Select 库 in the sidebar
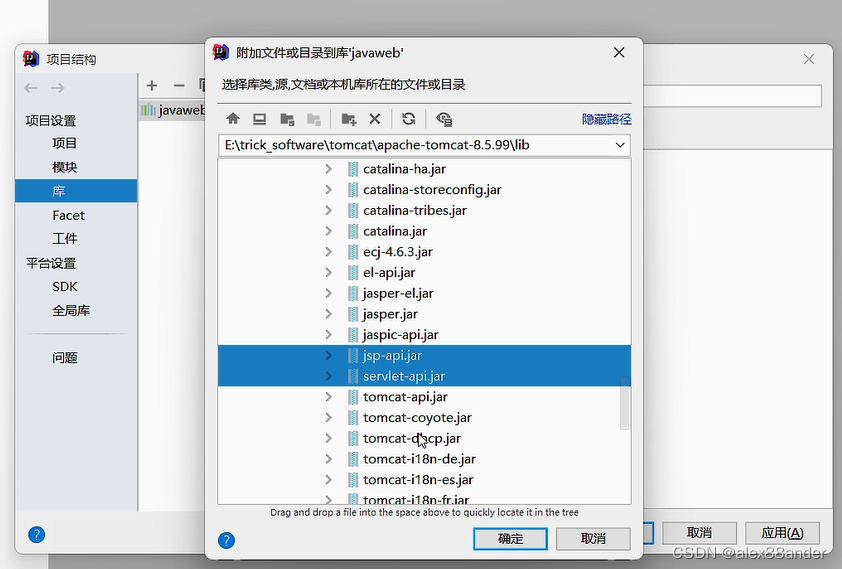Screen dimensions: 842x569 [76, 191]
